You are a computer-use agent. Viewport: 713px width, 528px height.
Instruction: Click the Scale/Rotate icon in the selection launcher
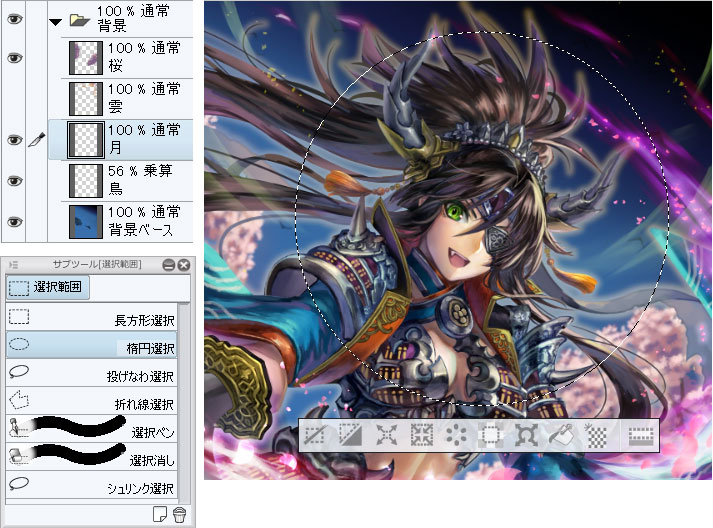(526, 436)
